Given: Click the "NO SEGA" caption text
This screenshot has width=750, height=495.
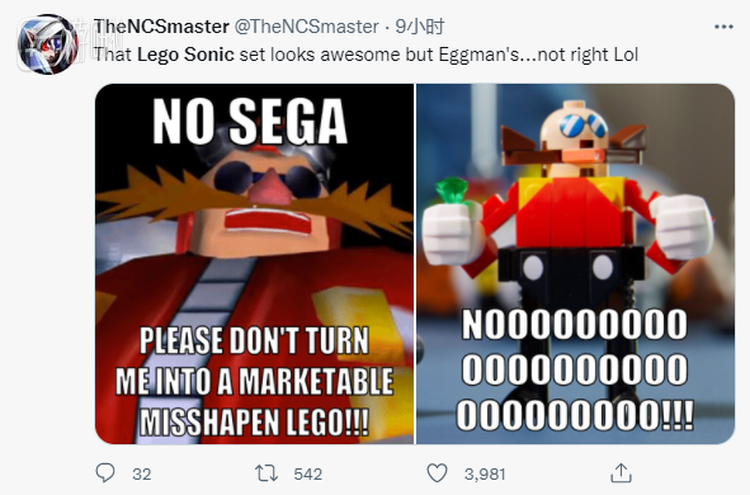Looking at the screenshot, I should (249, 120).
